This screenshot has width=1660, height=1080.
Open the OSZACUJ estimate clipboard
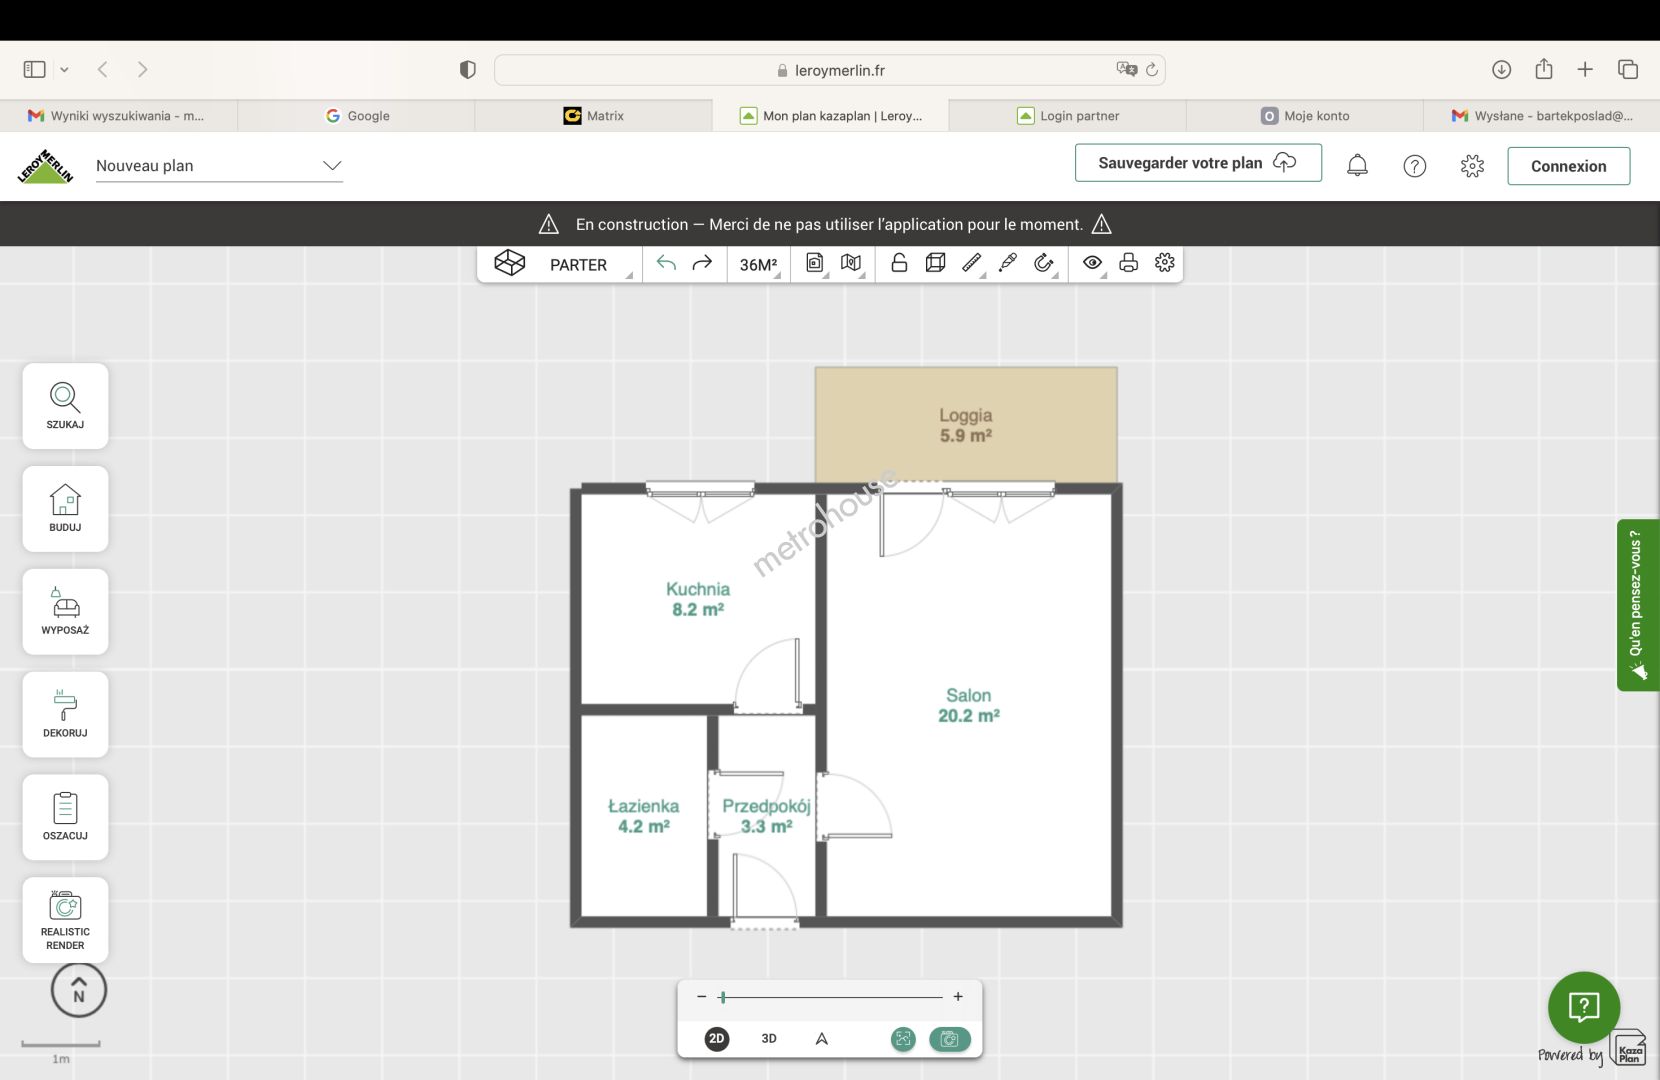[65, 817]
